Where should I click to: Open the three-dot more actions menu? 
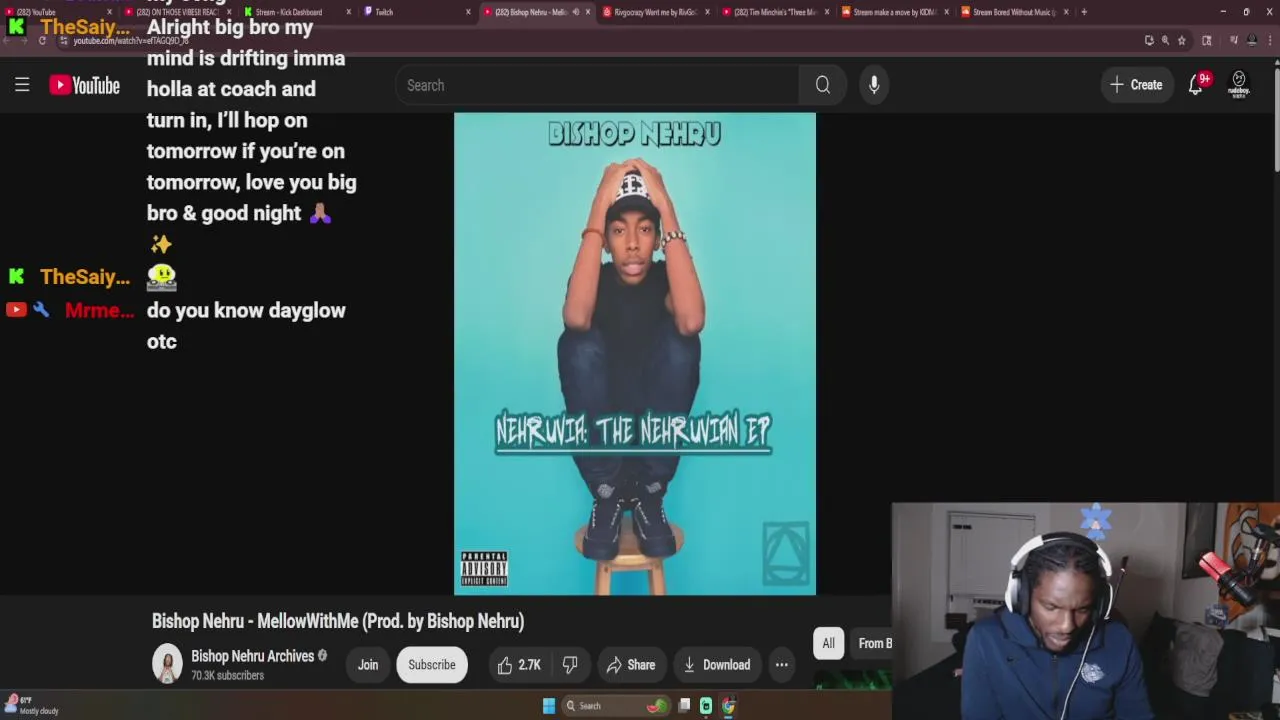[x=782, y=665]
